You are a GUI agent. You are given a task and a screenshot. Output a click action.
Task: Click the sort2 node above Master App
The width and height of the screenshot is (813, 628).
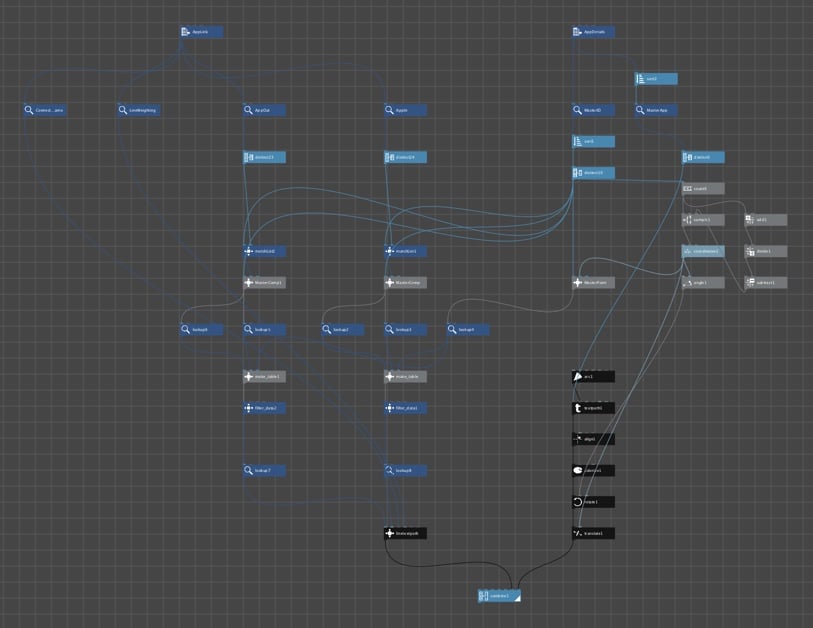tap(656, 79)
